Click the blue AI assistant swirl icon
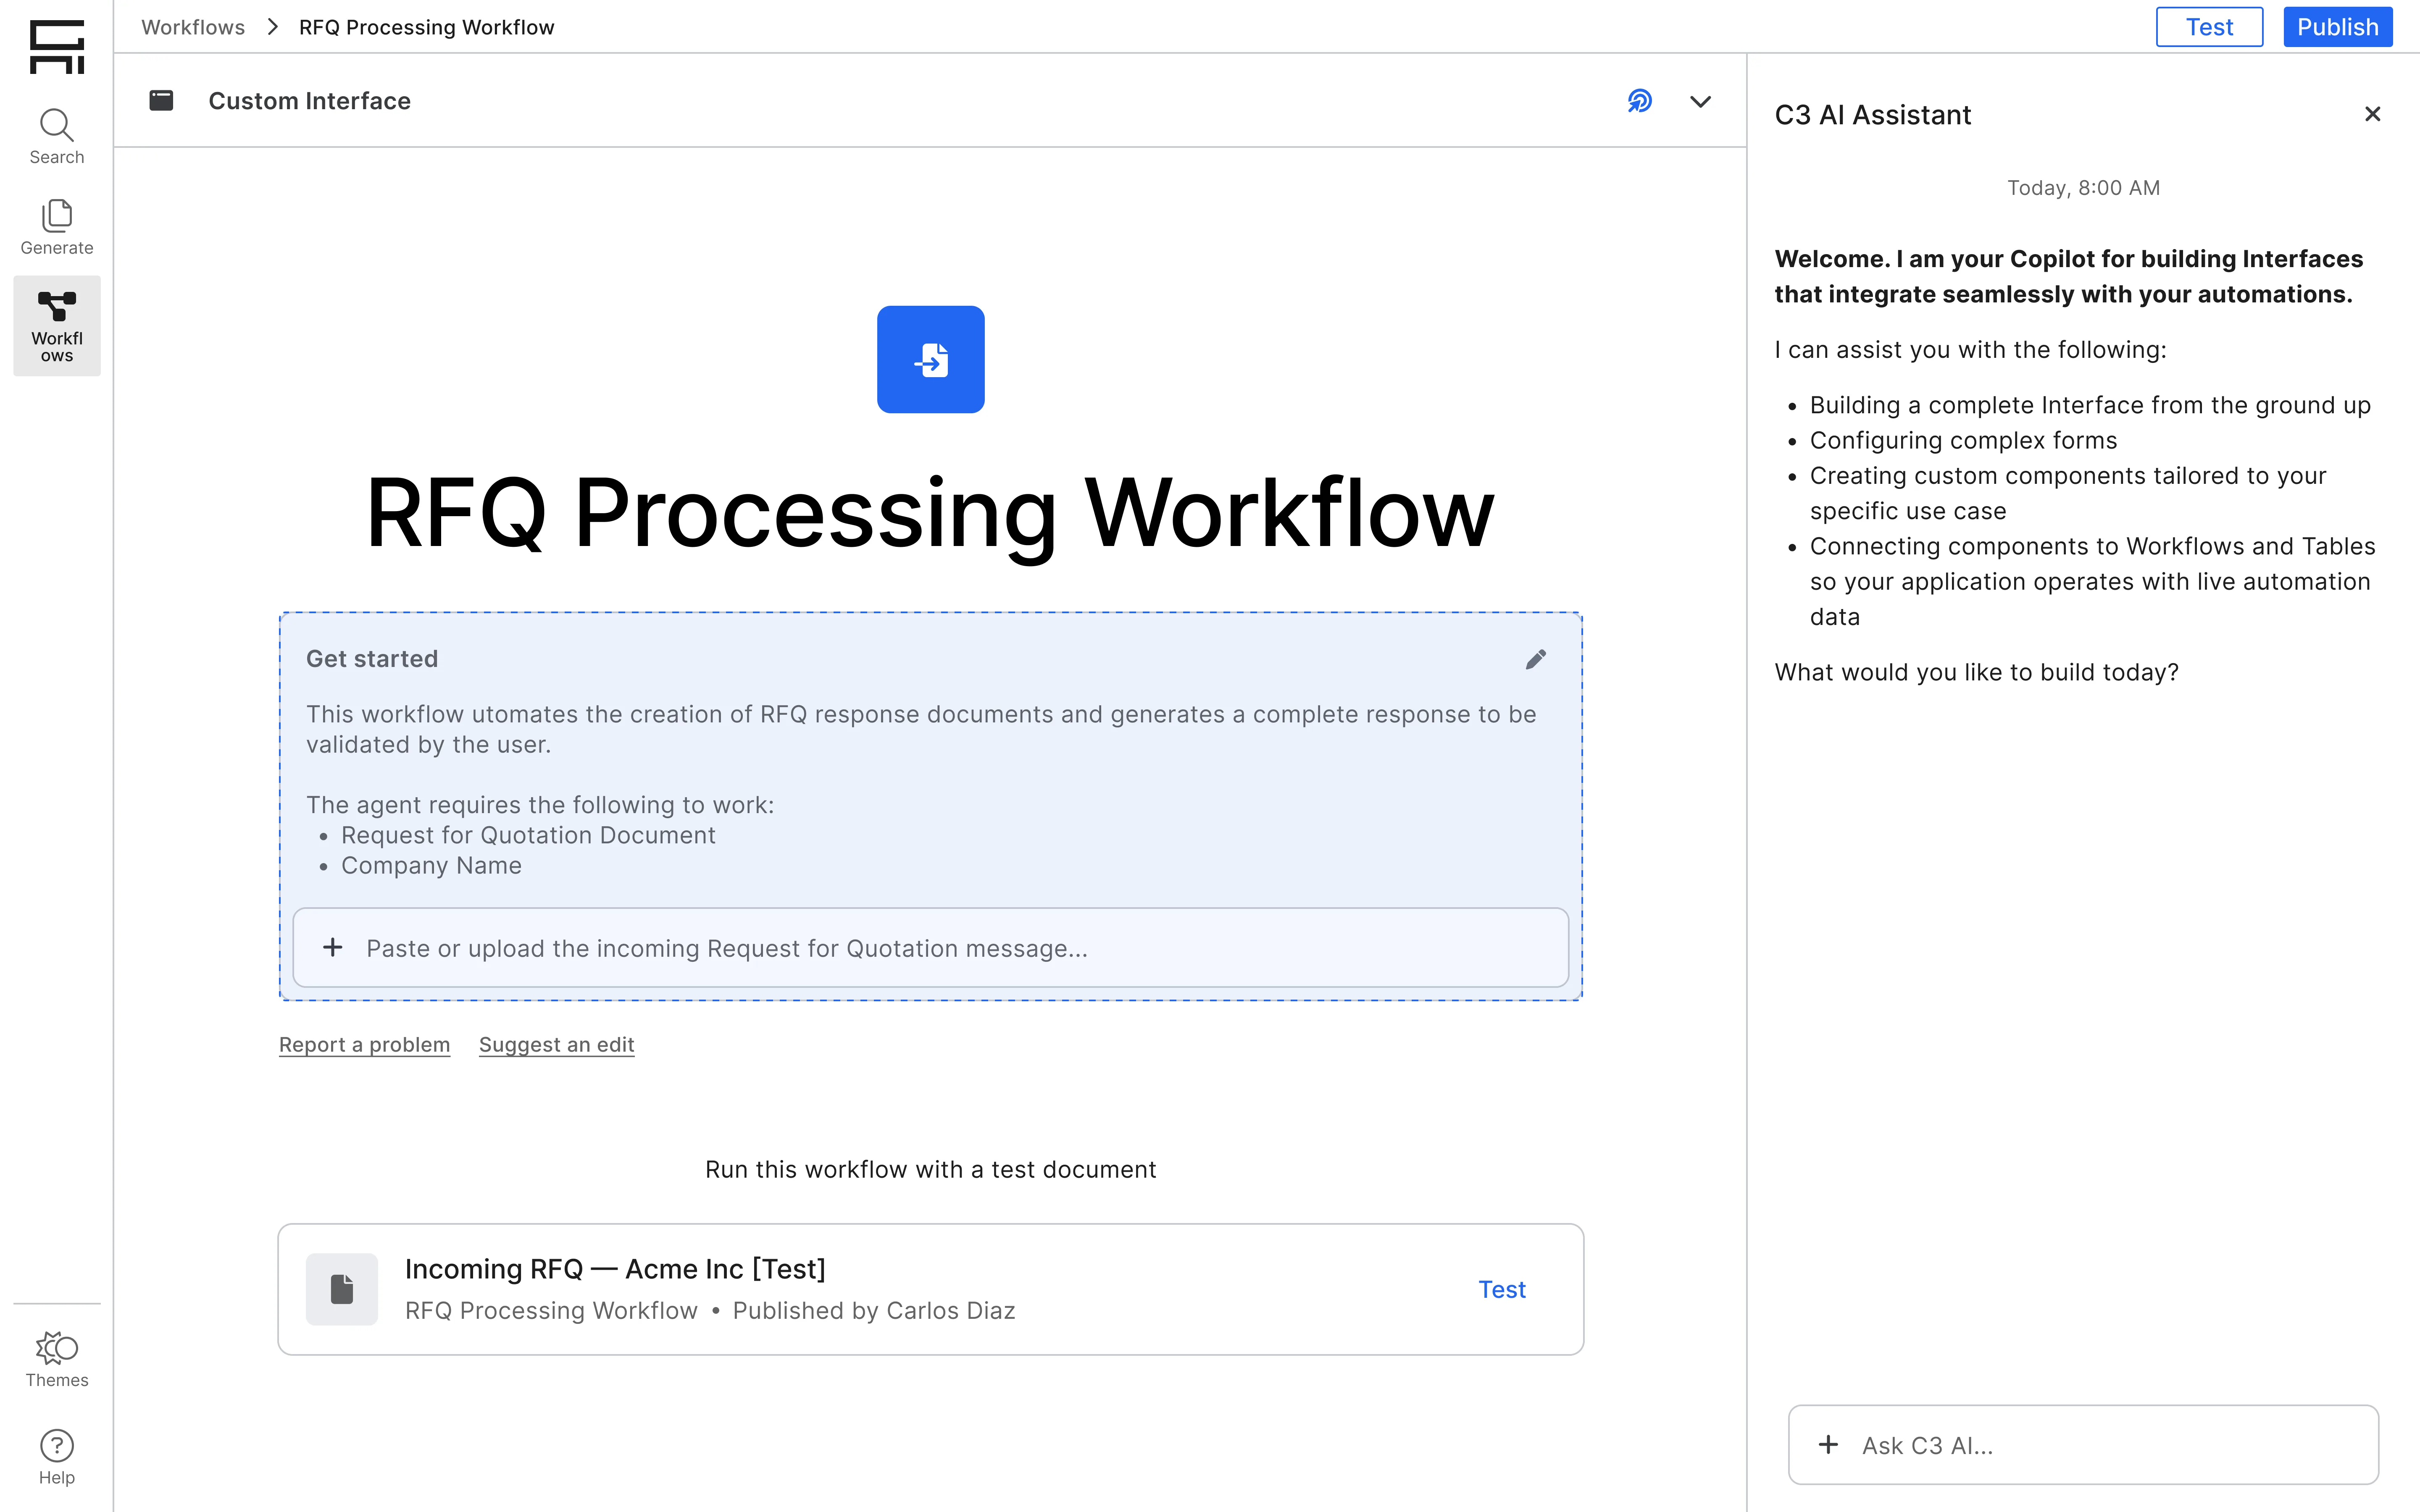This screenshot has height=1512, width=2420. (x=1640, y=101)
